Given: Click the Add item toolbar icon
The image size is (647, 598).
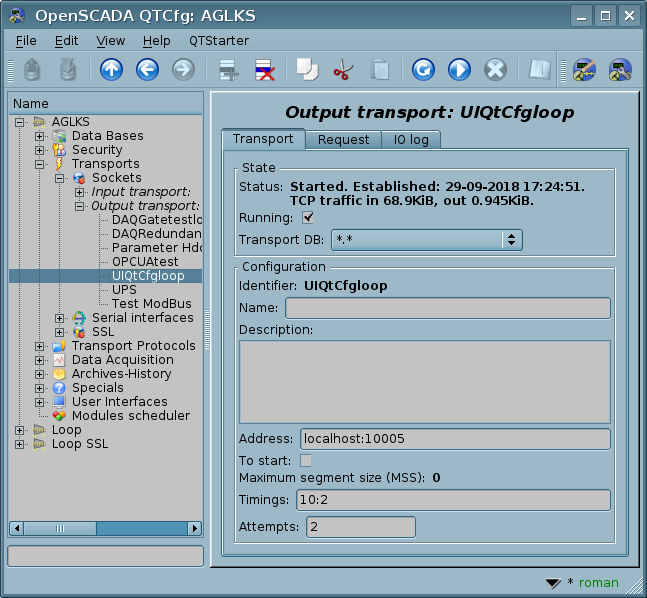Looking at the screenshot, I should [x=228, y=69].
